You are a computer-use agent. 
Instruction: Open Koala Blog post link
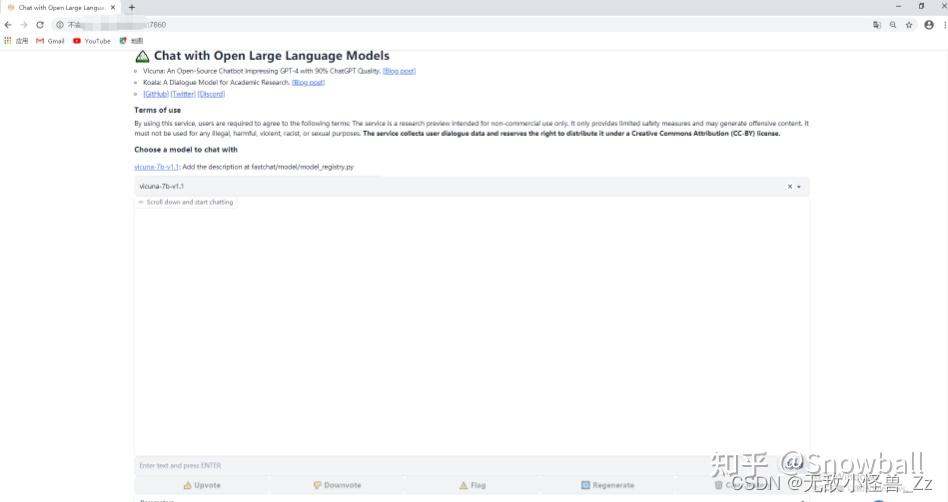pos(308,83)
